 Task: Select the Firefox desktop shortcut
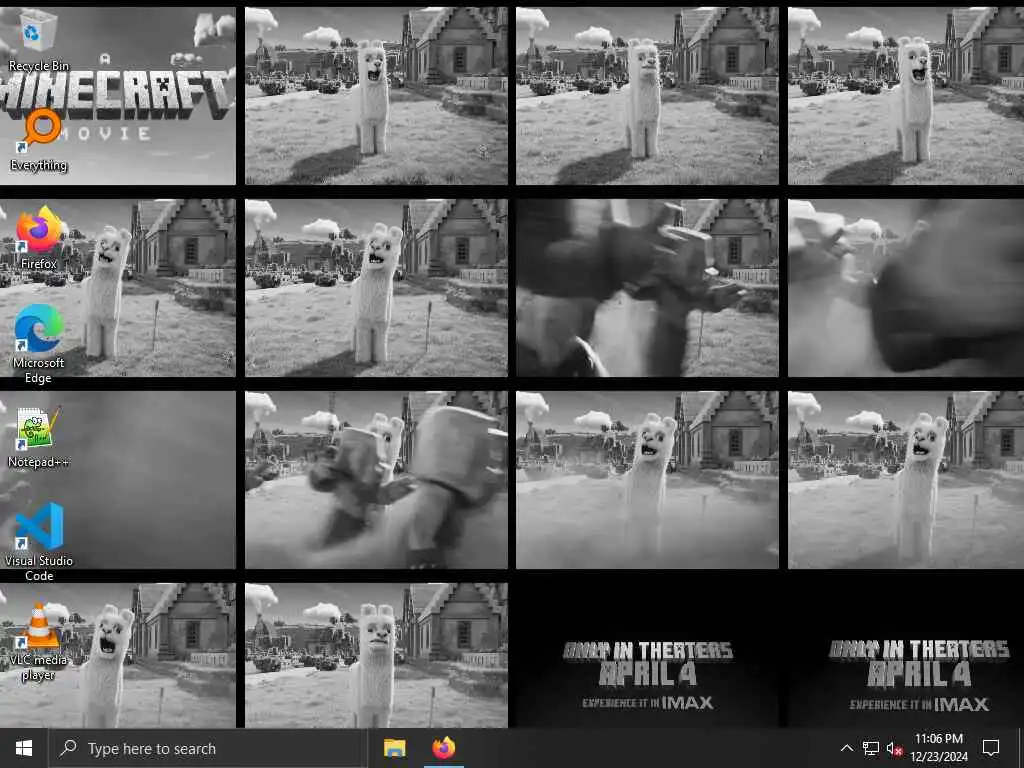click(38, 238)
